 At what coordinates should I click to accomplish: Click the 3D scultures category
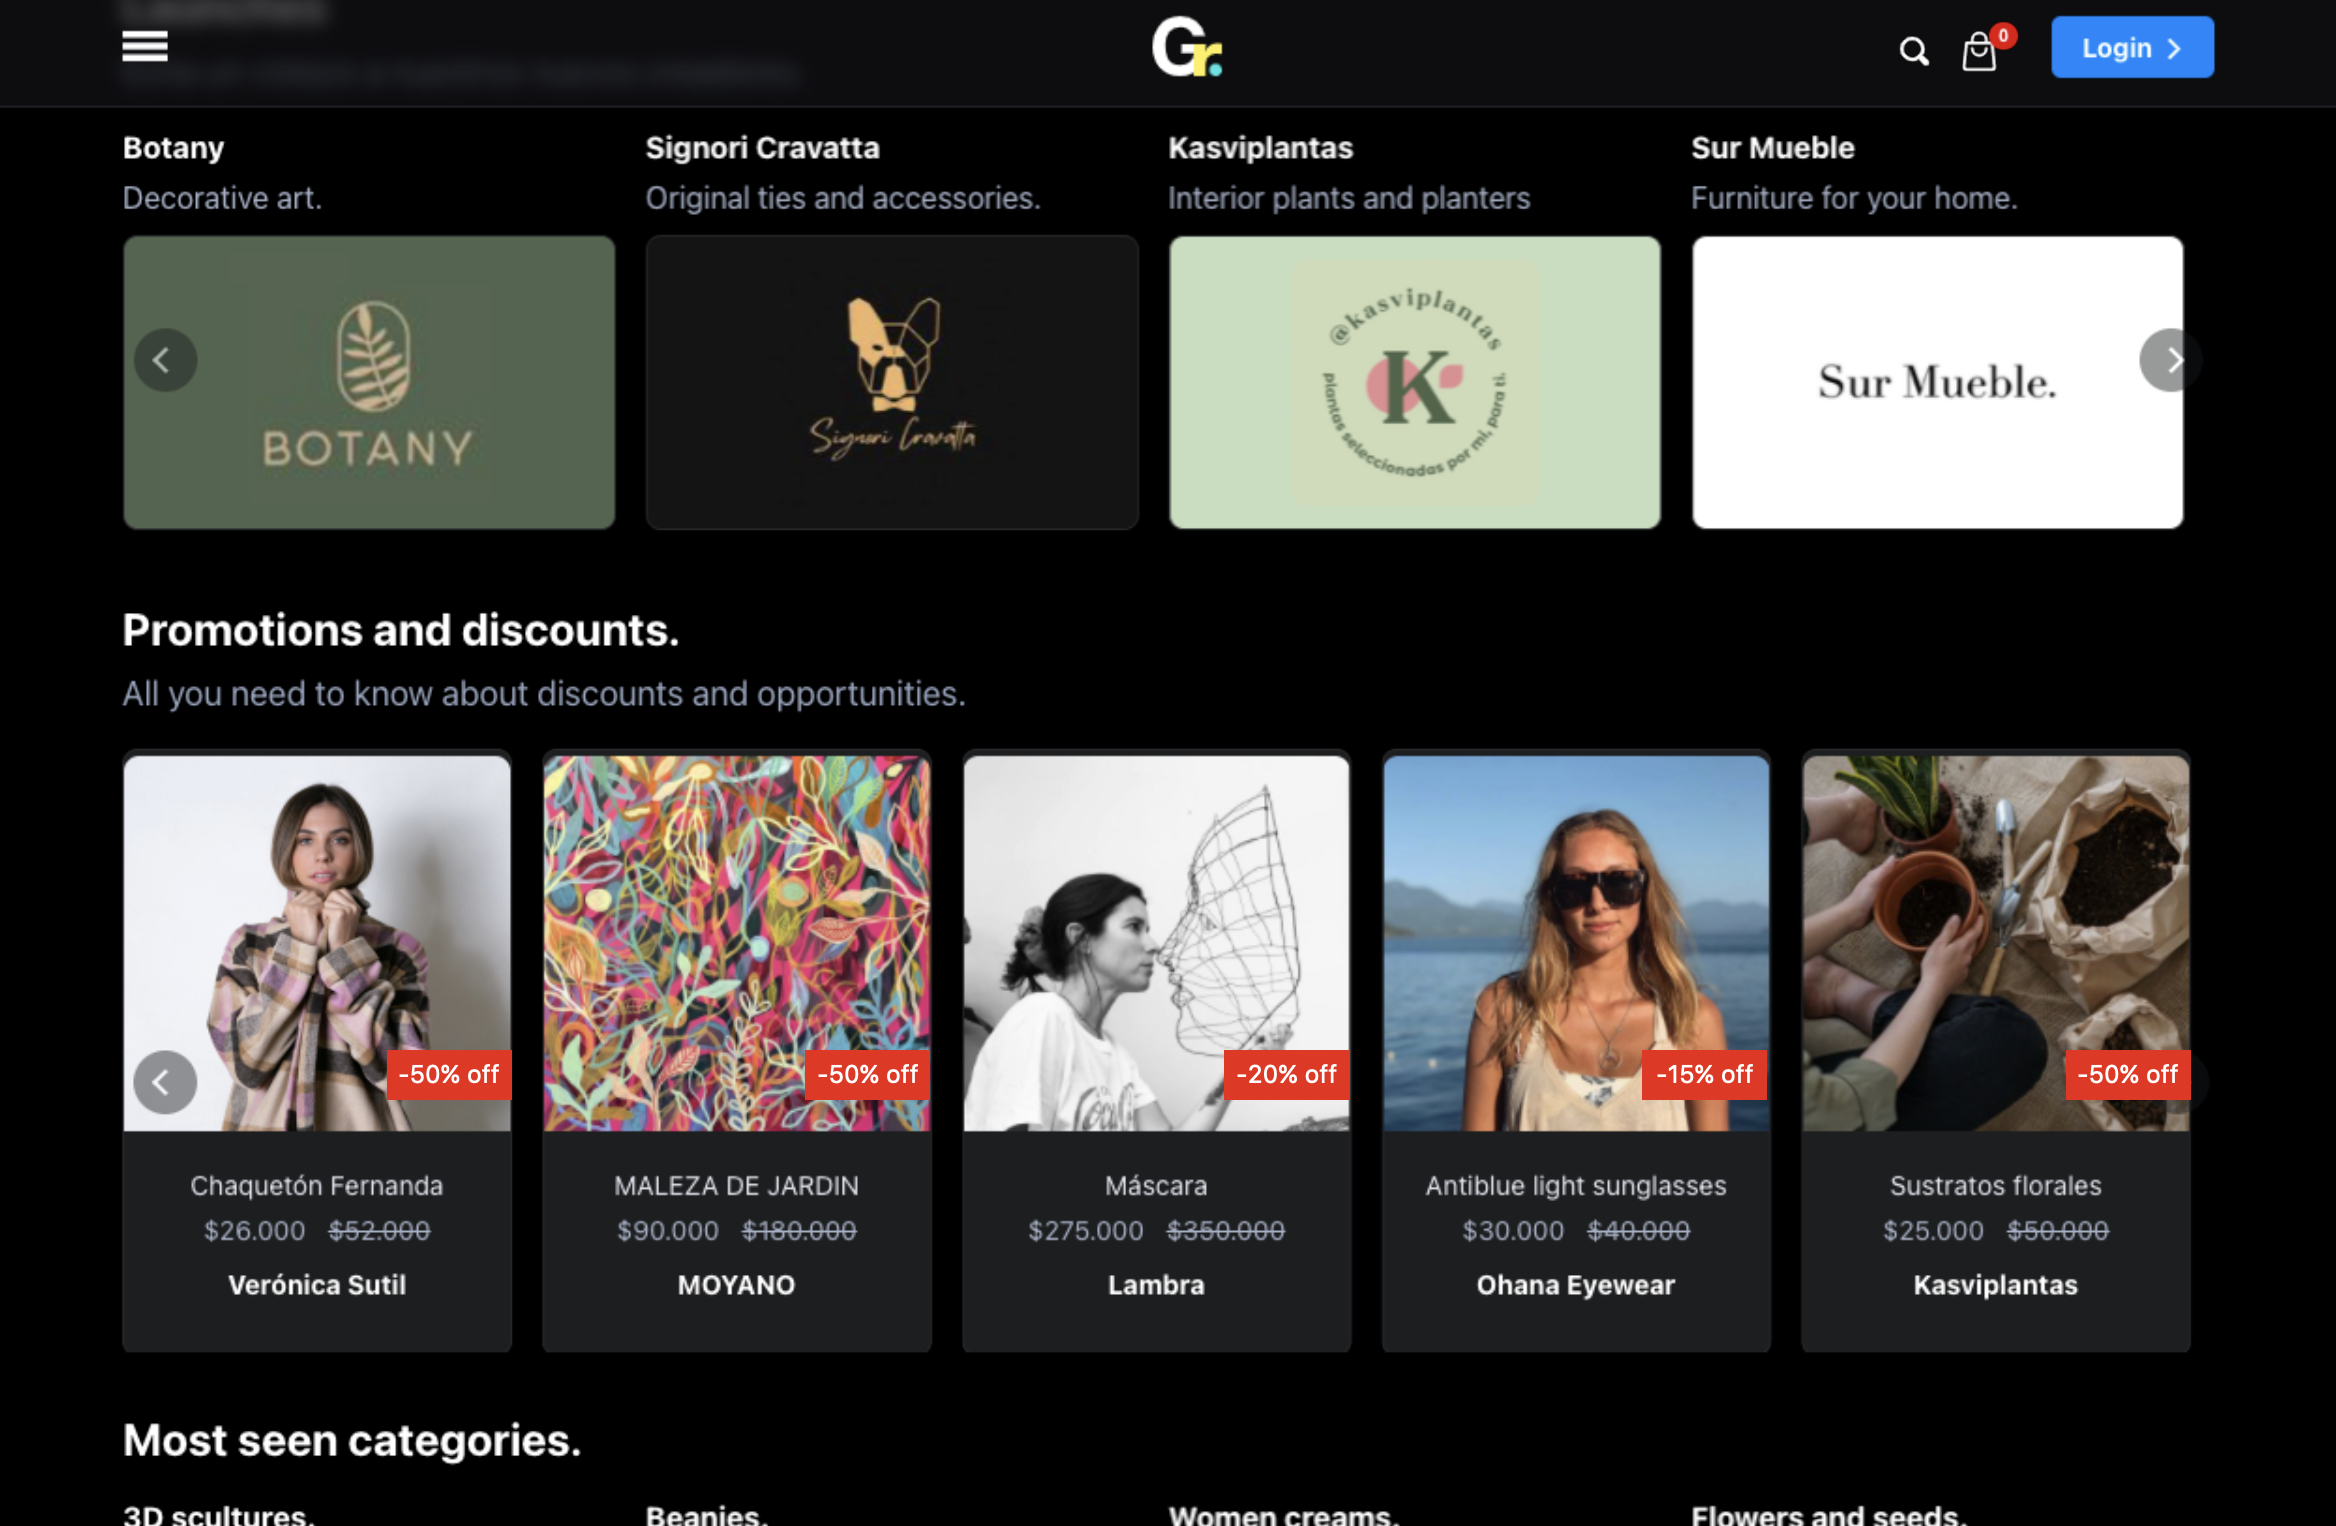tap(219, 1515)
